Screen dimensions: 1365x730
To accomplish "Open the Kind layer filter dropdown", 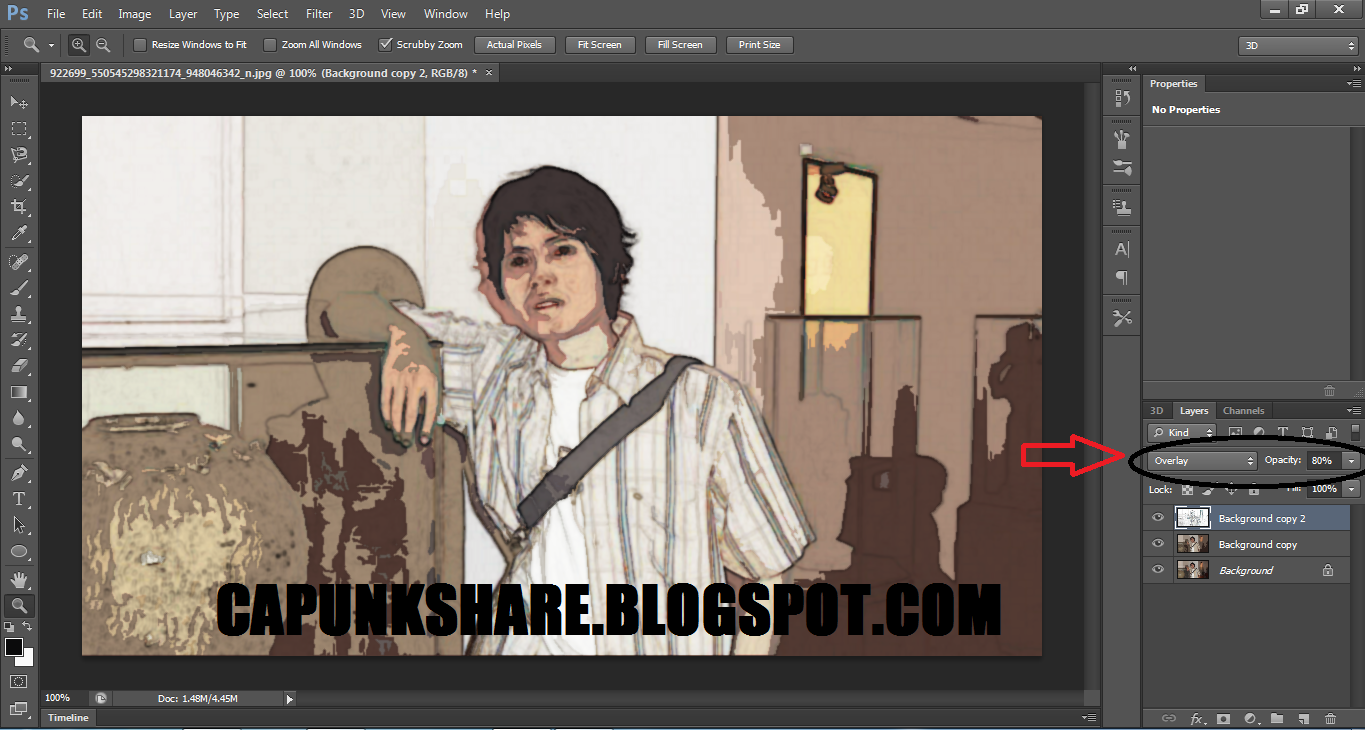I will click(1182, 432).
